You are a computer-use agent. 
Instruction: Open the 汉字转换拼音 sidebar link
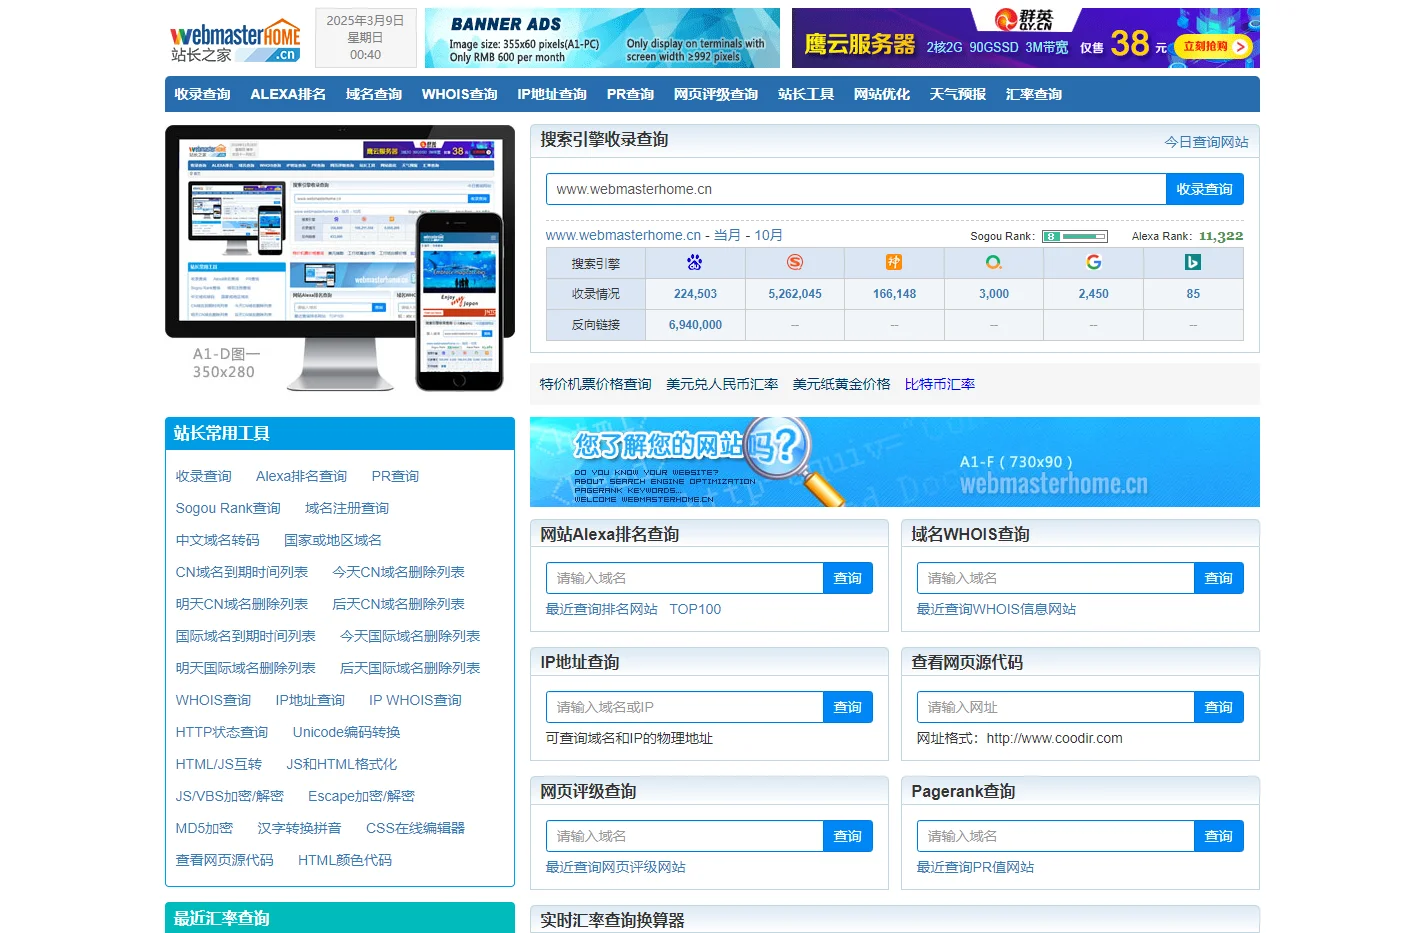point(299,828)
